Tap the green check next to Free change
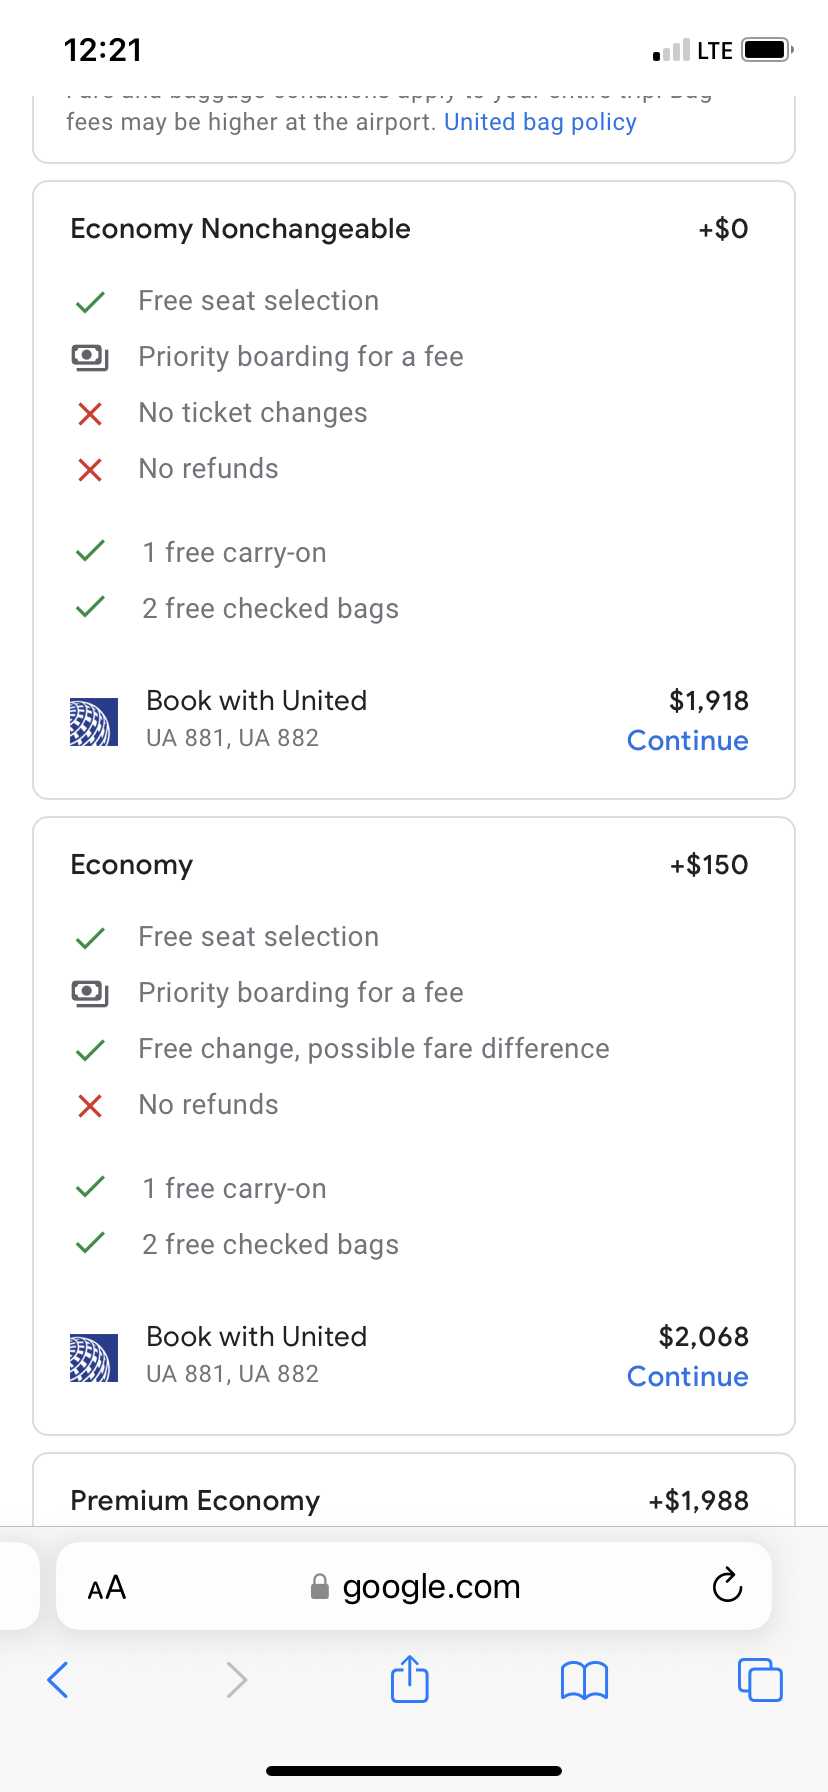The height and width of the screenshot is (1792, 828). [90, 1049]
